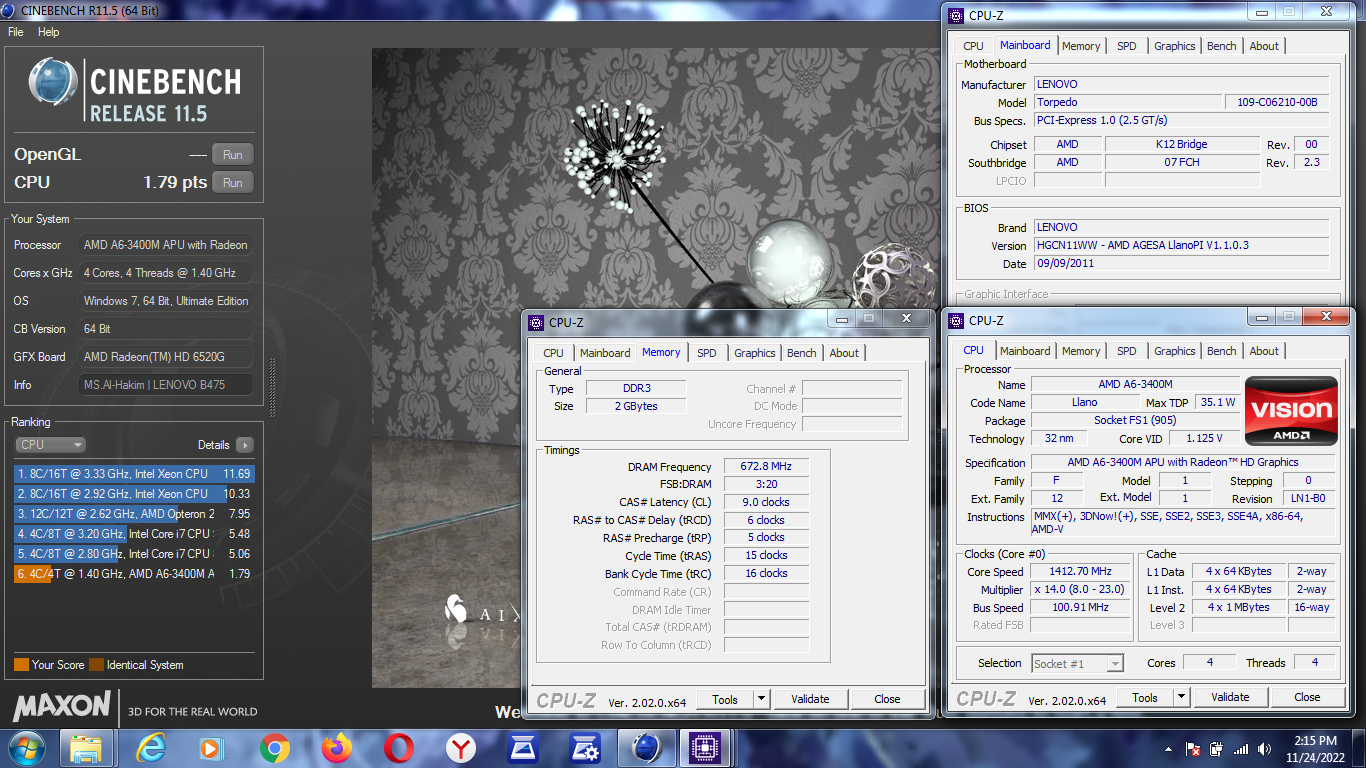Switch to Memory tab in bottom-right CPU window
The image size is (1366, 768).
(1081, 351)
